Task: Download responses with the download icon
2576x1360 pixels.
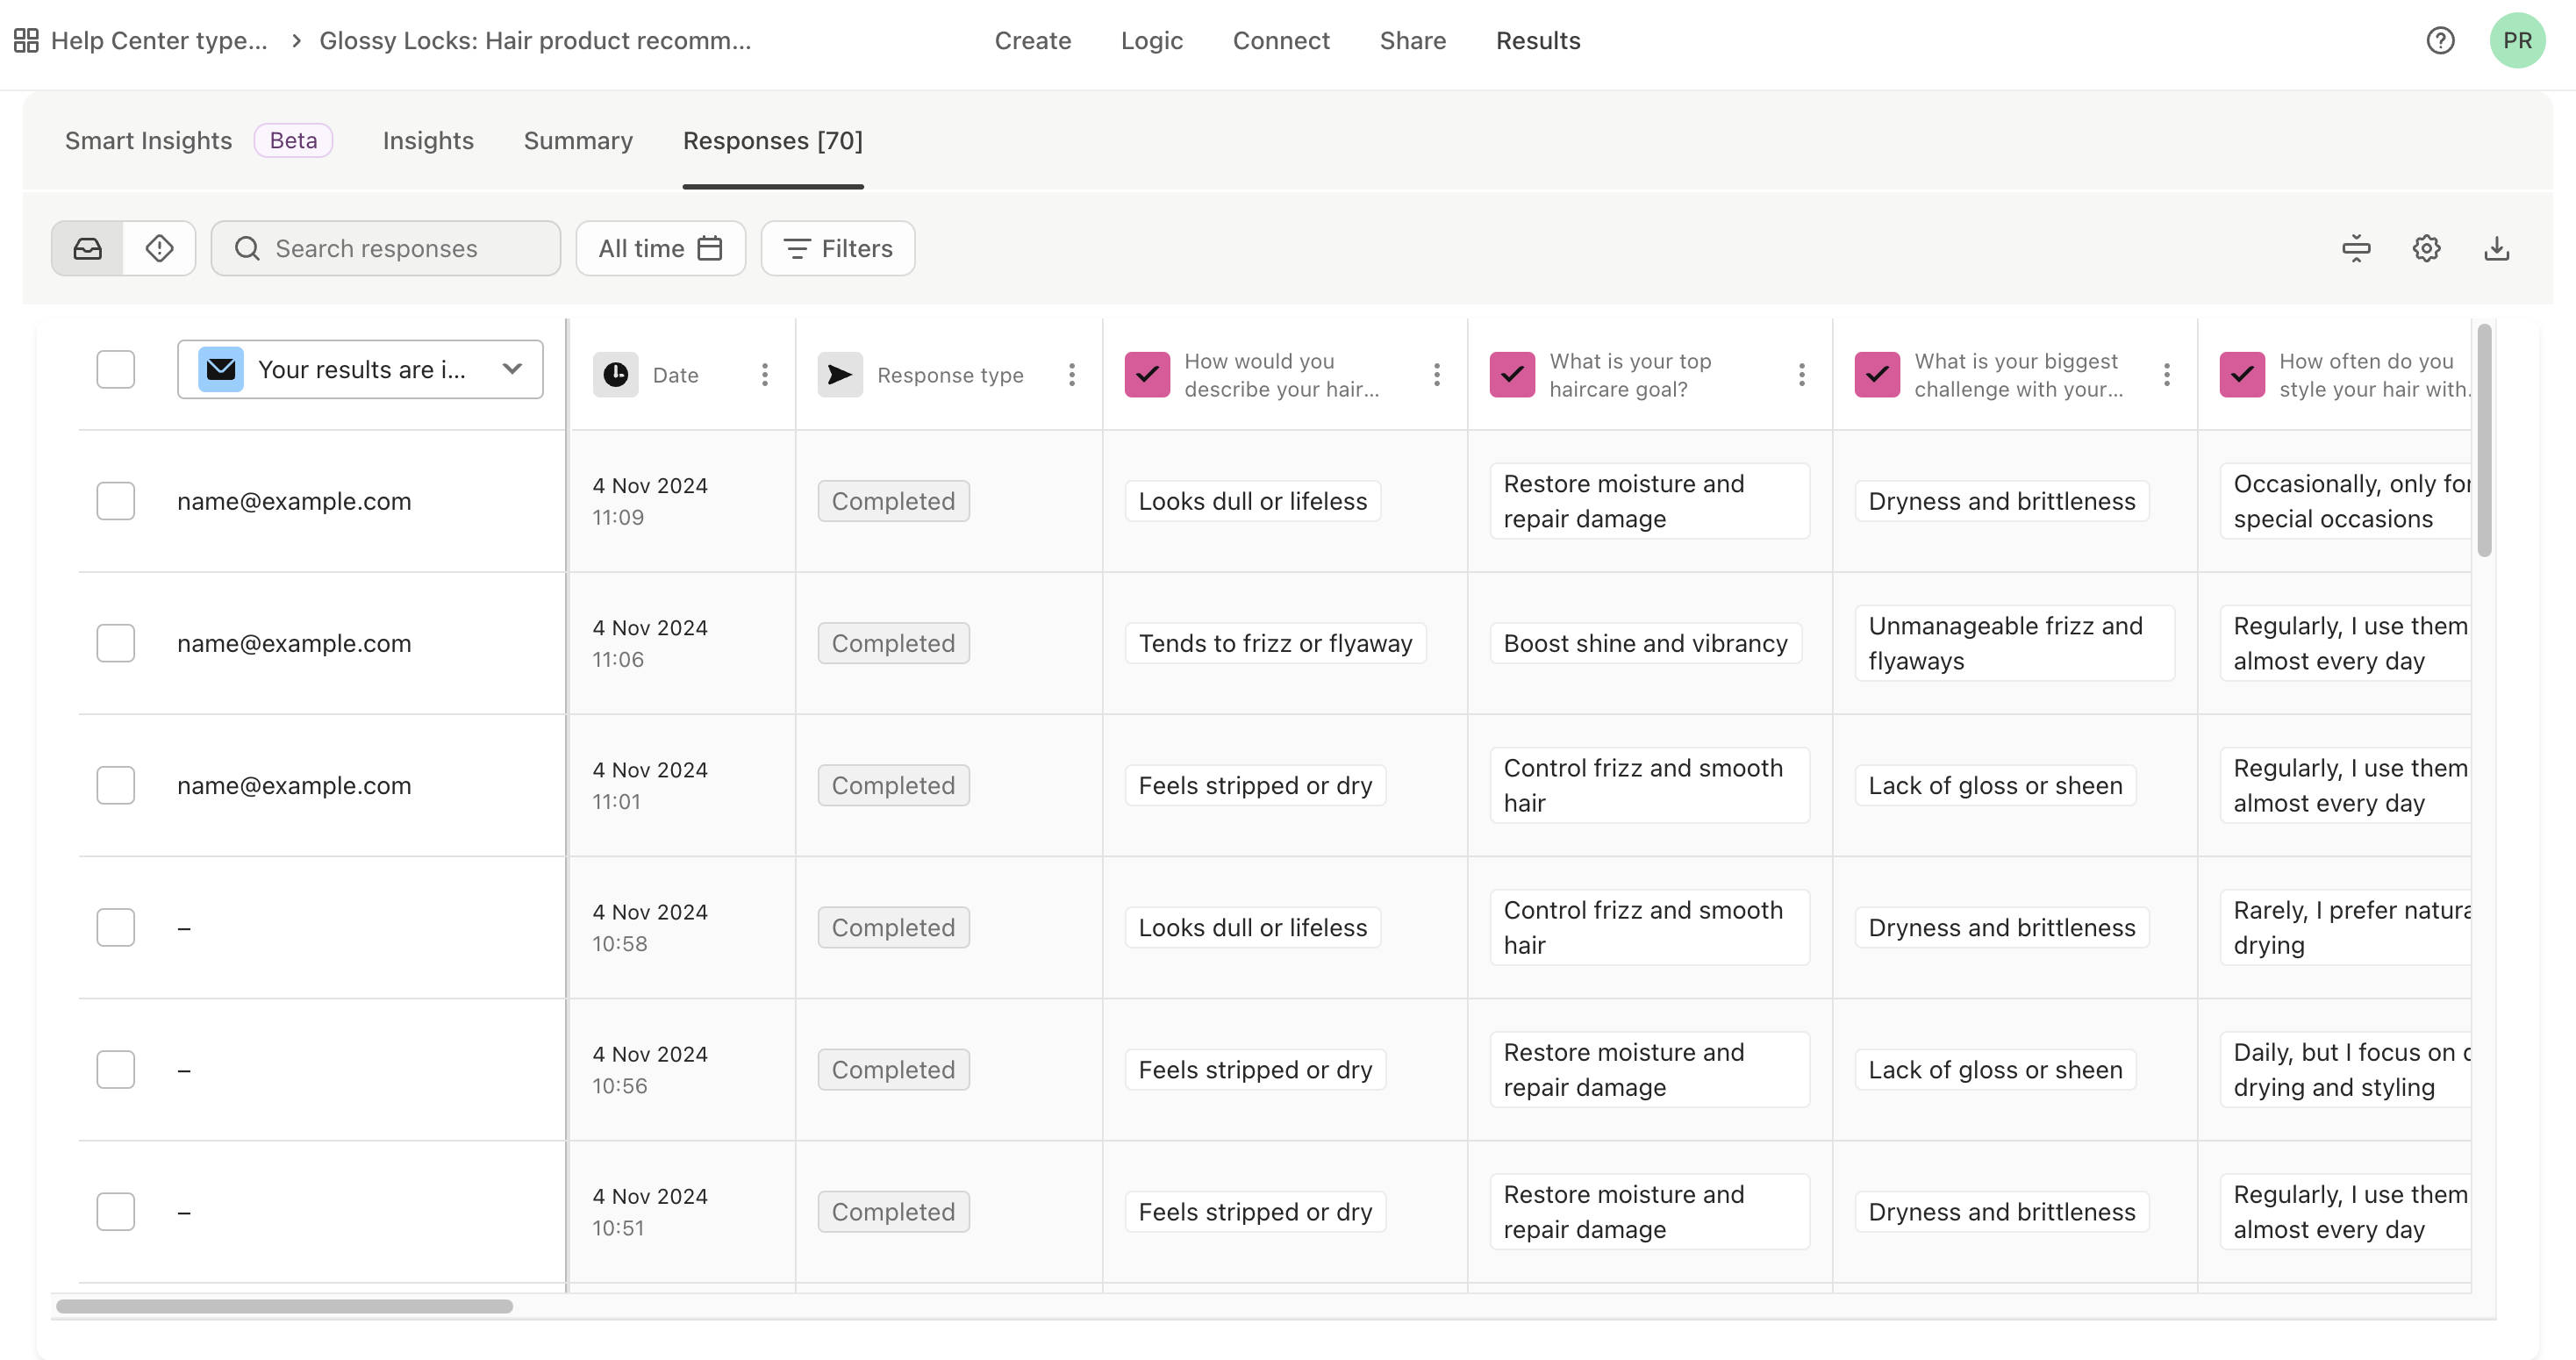Action: pos(2496,248)
